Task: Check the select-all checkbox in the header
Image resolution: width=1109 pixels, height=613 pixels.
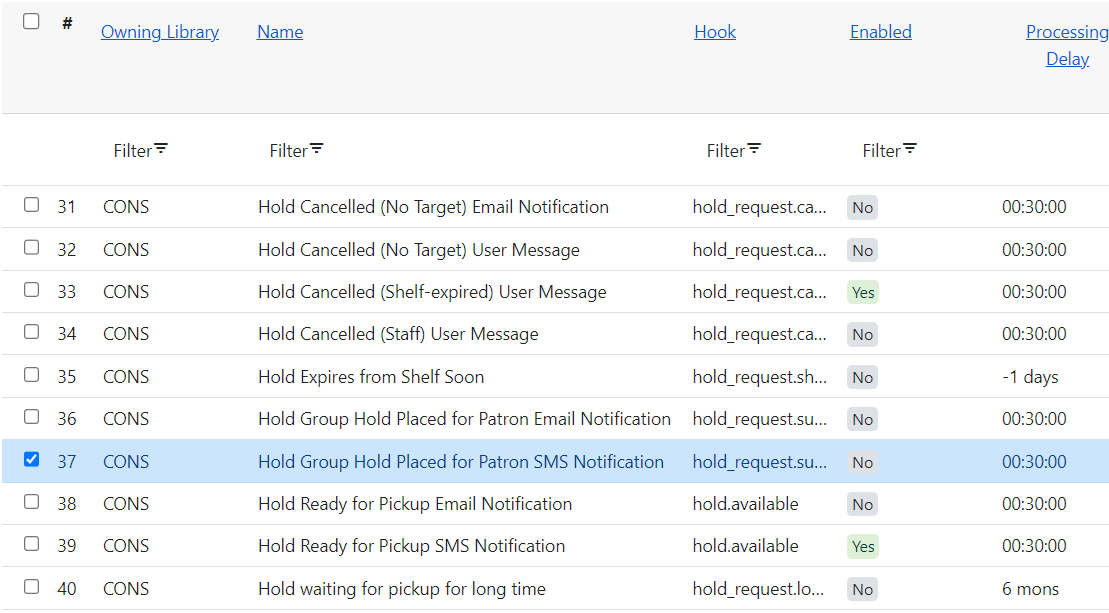Action: pos(31,21)
